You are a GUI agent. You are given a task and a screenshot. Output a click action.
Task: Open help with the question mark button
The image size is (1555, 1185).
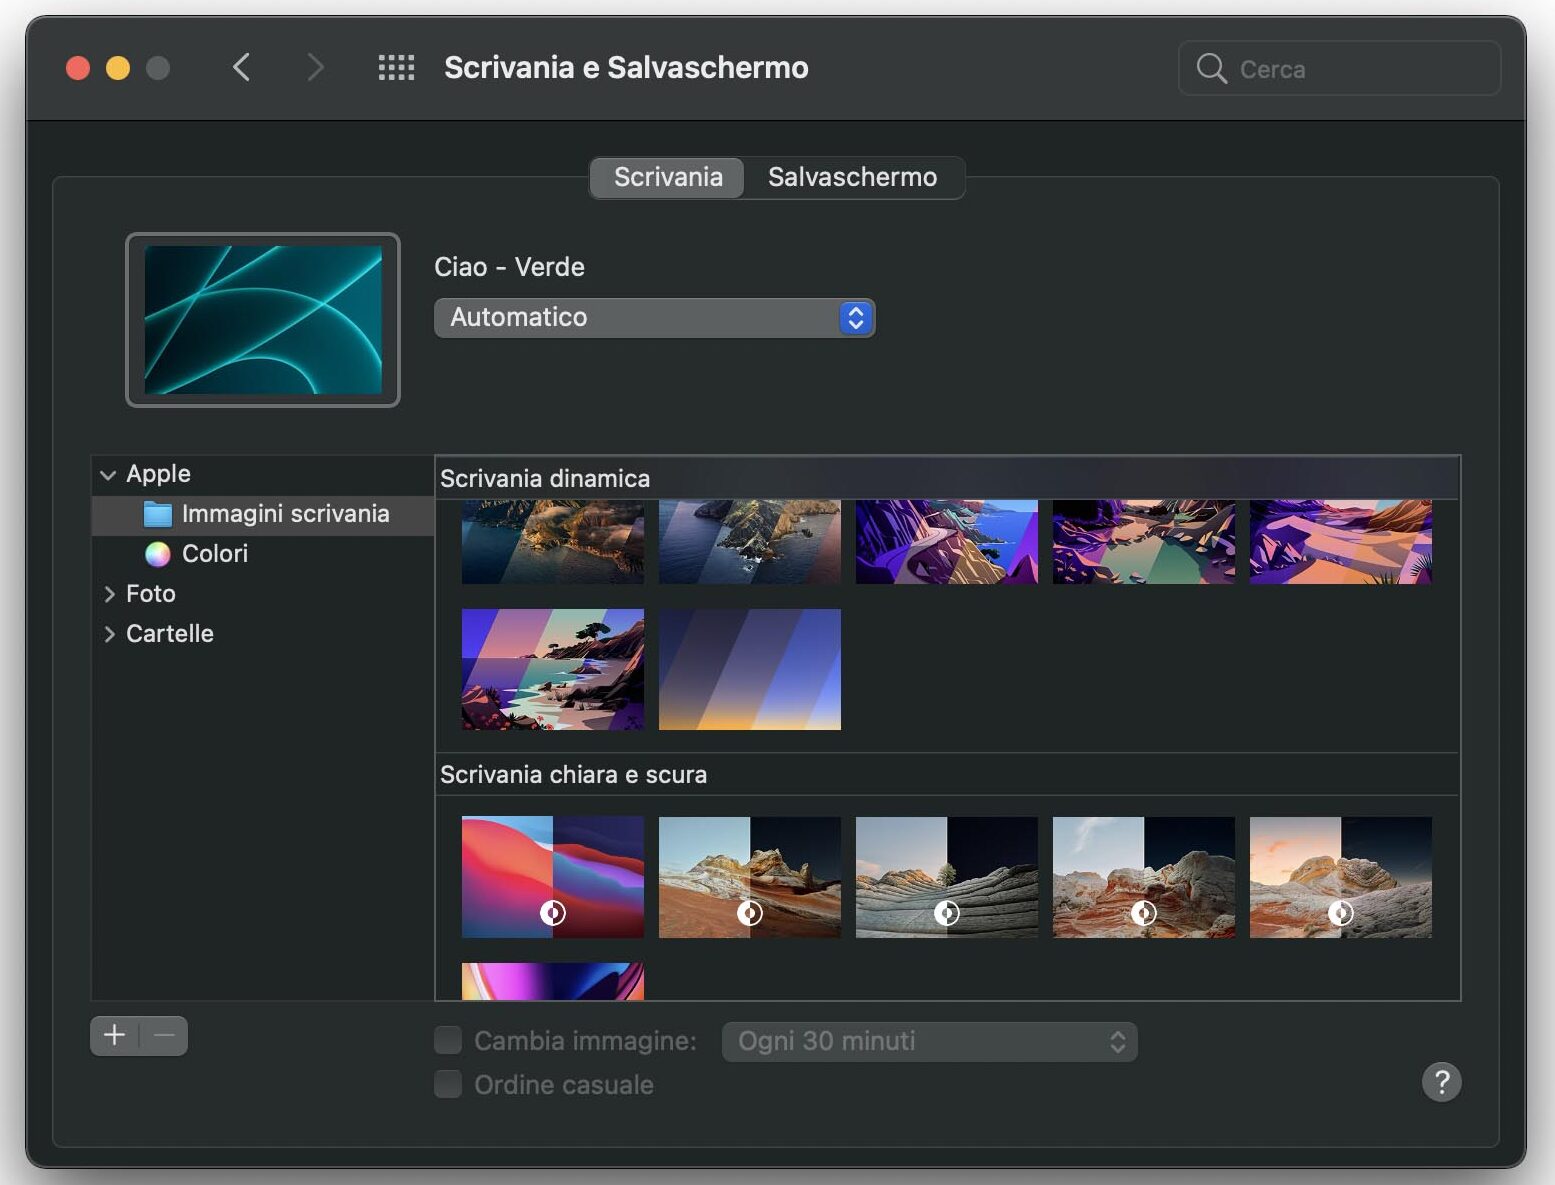(x=1441, y=1082)
